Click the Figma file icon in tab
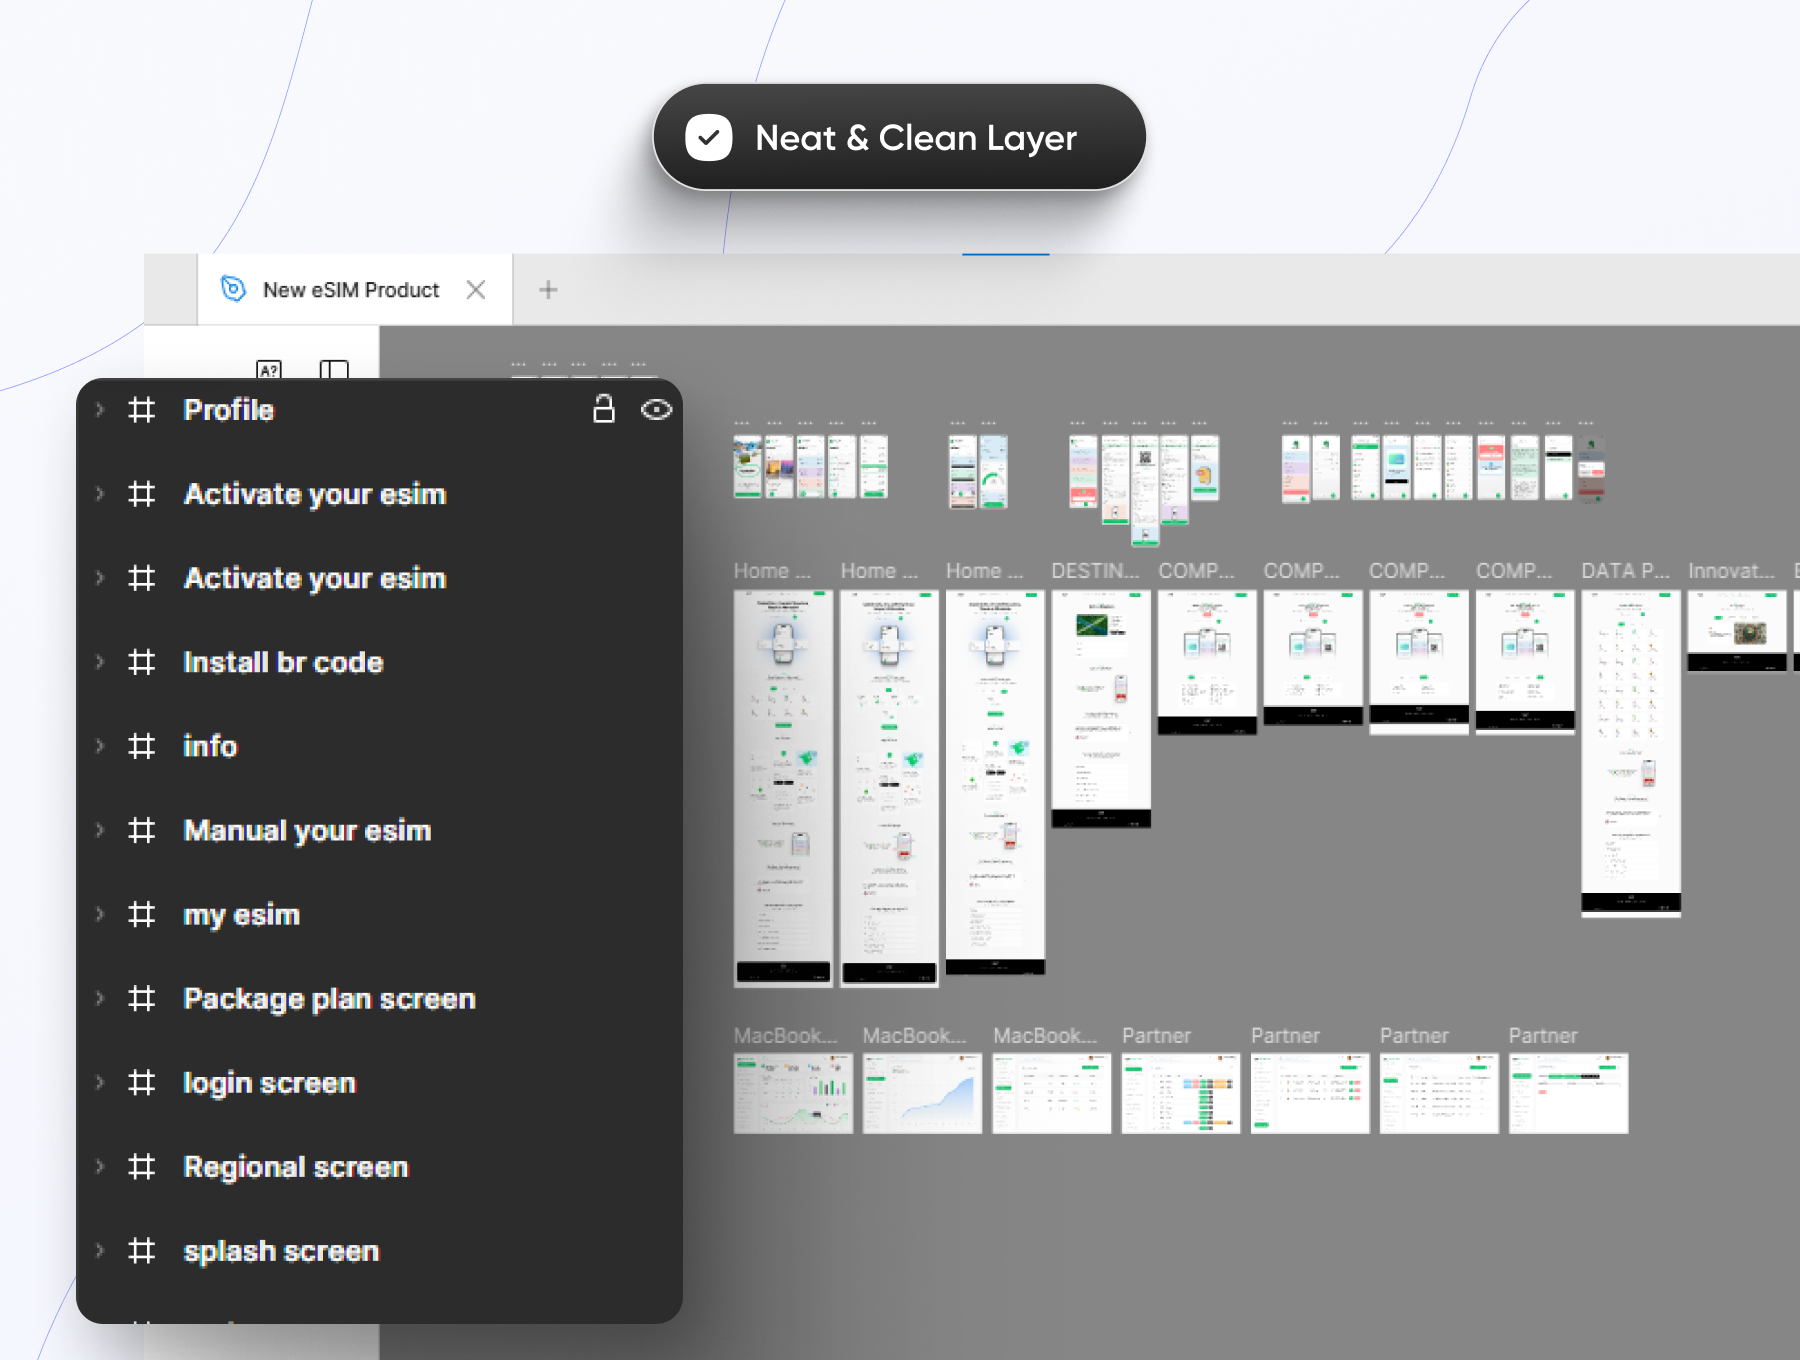 point(233,289)
